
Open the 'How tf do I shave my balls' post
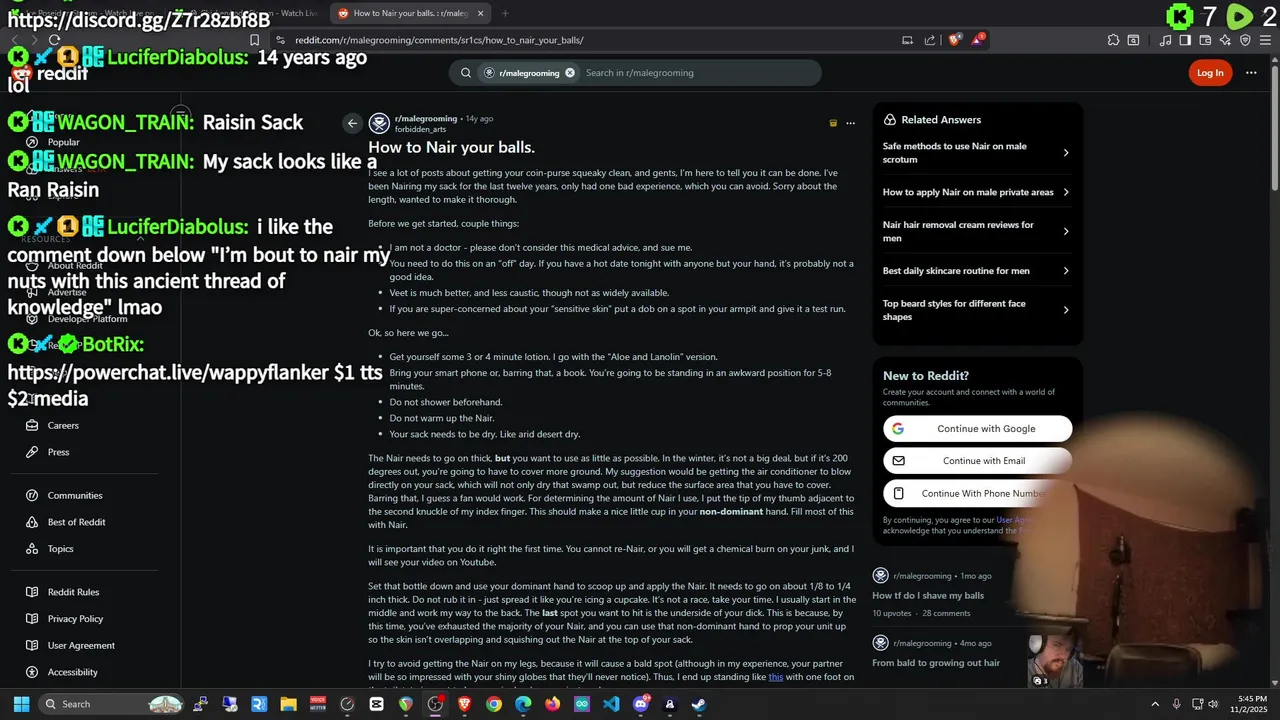point(928,595)
